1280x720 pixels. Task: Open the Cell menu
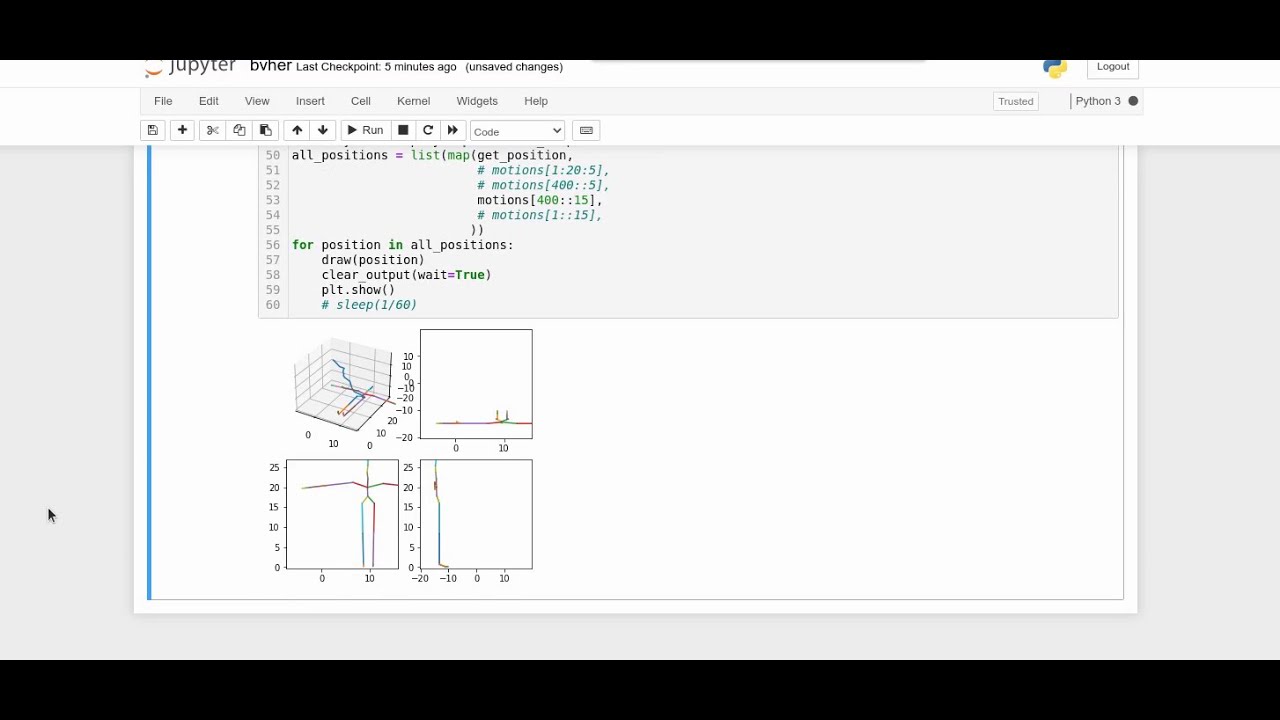click(x=361, y=101)
